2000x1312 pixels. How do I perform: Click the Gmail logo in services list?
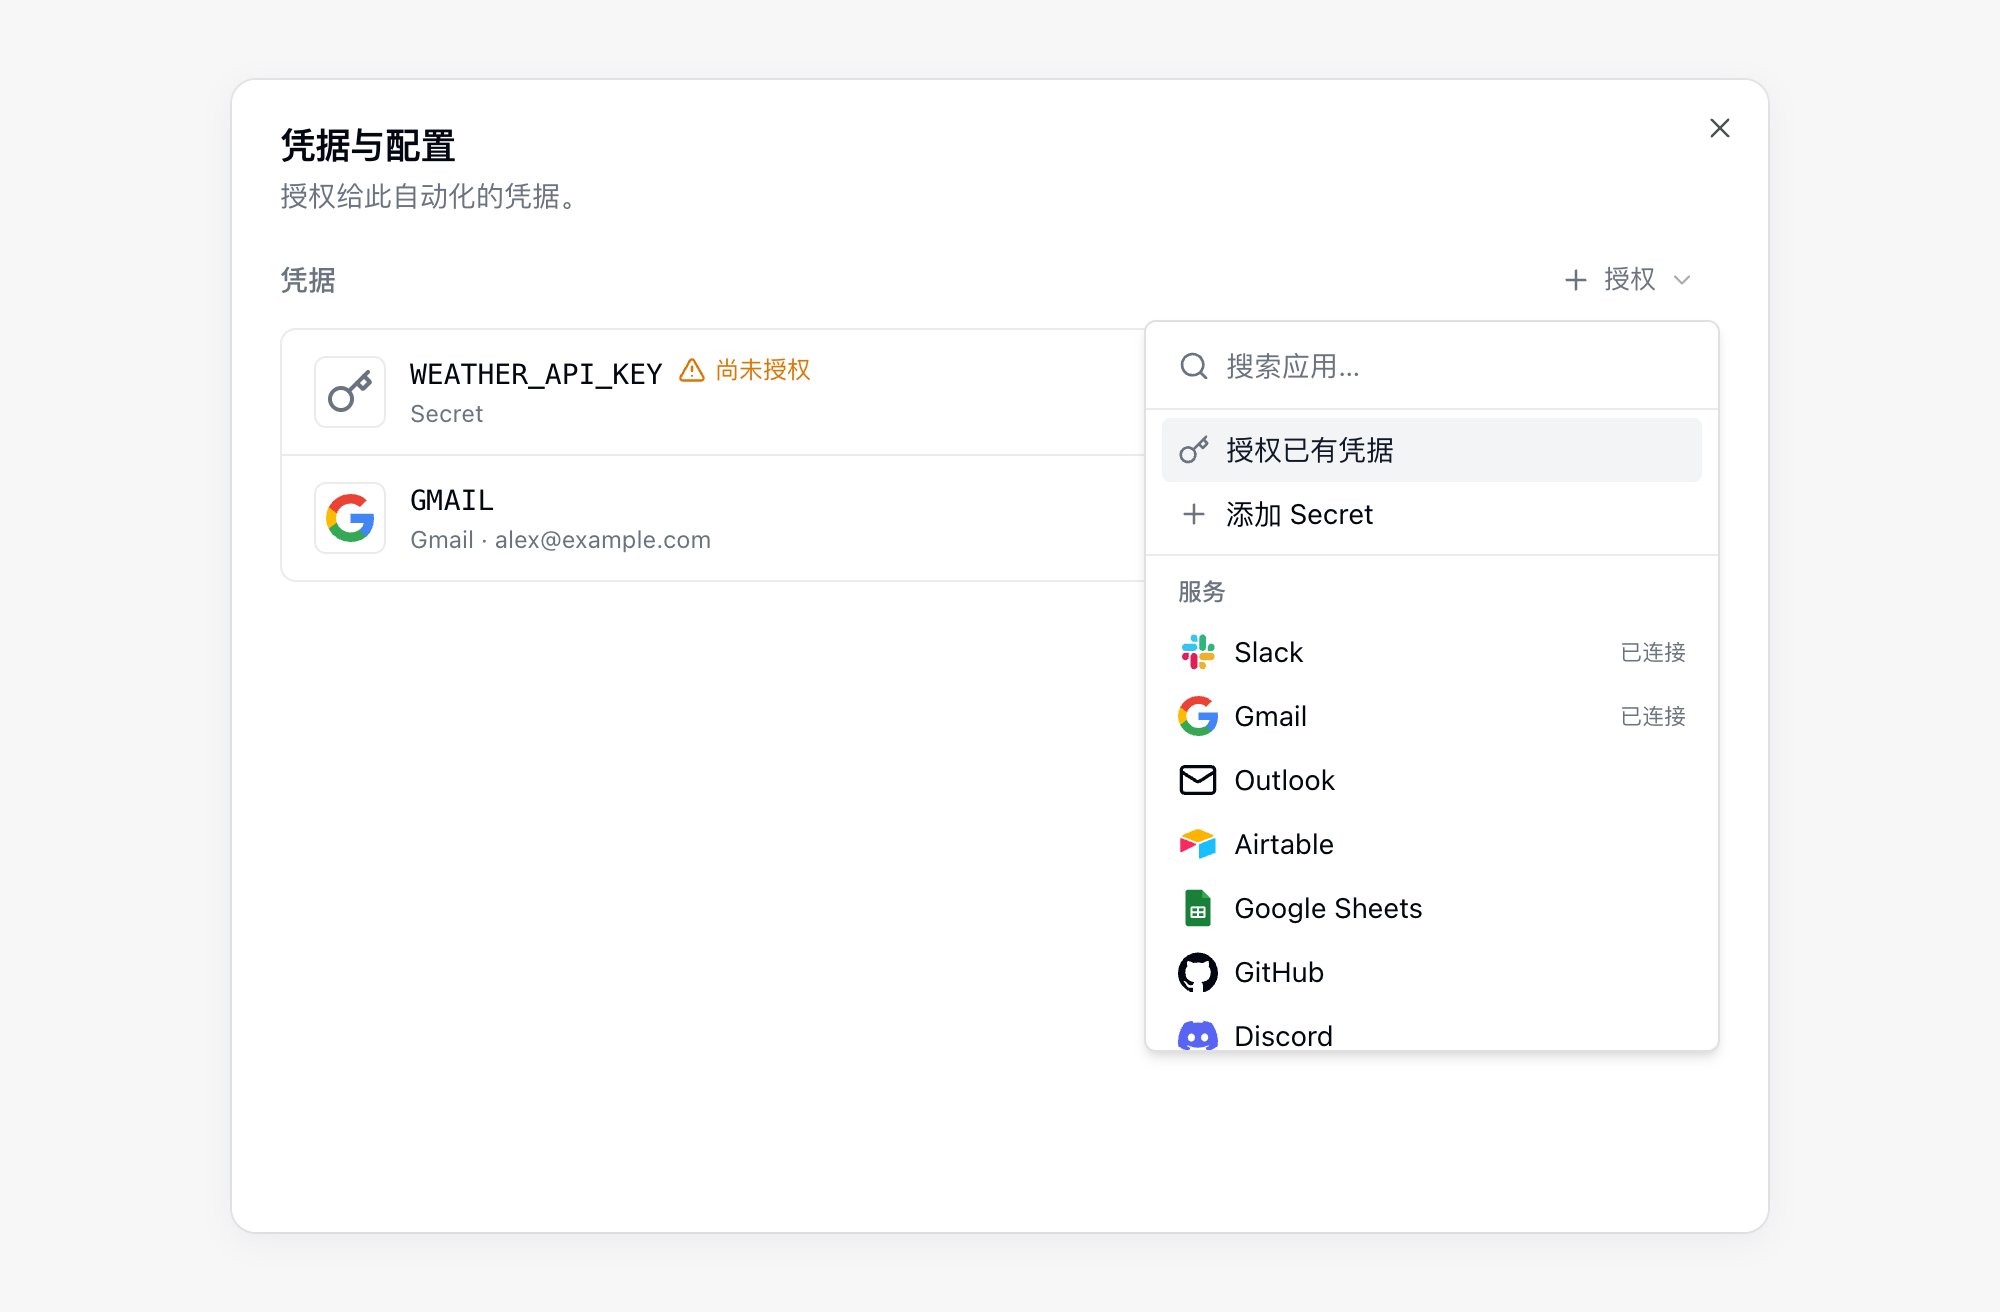tap(1198, 716)
